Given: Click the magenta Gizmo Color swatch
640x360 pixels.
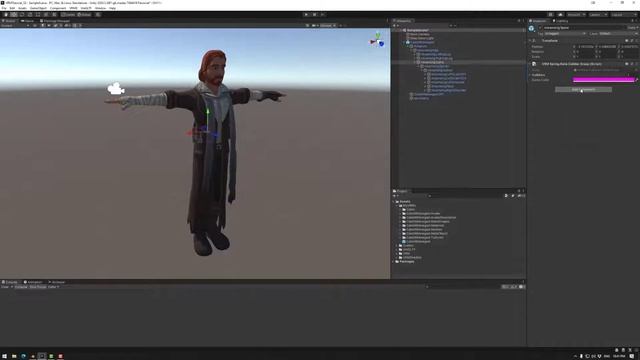Looking at the screenshot, I should [x=603, y=80].
